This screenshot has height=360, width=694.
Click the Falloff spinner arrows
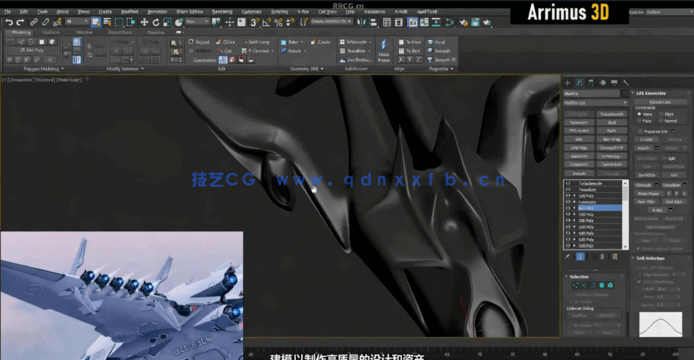pyautogui.click(x=680, y=289)
